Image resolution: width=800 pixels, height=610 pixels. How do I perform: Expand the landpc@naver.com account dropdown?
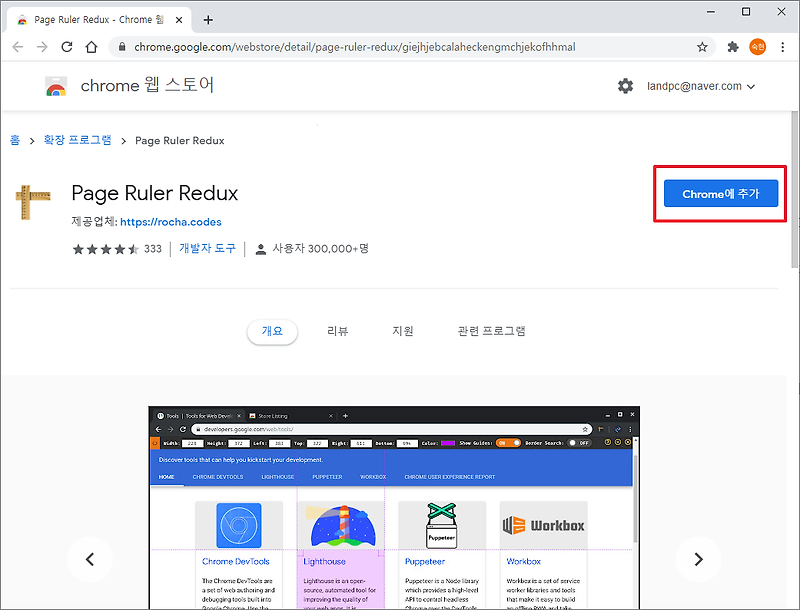click(701, 86)
